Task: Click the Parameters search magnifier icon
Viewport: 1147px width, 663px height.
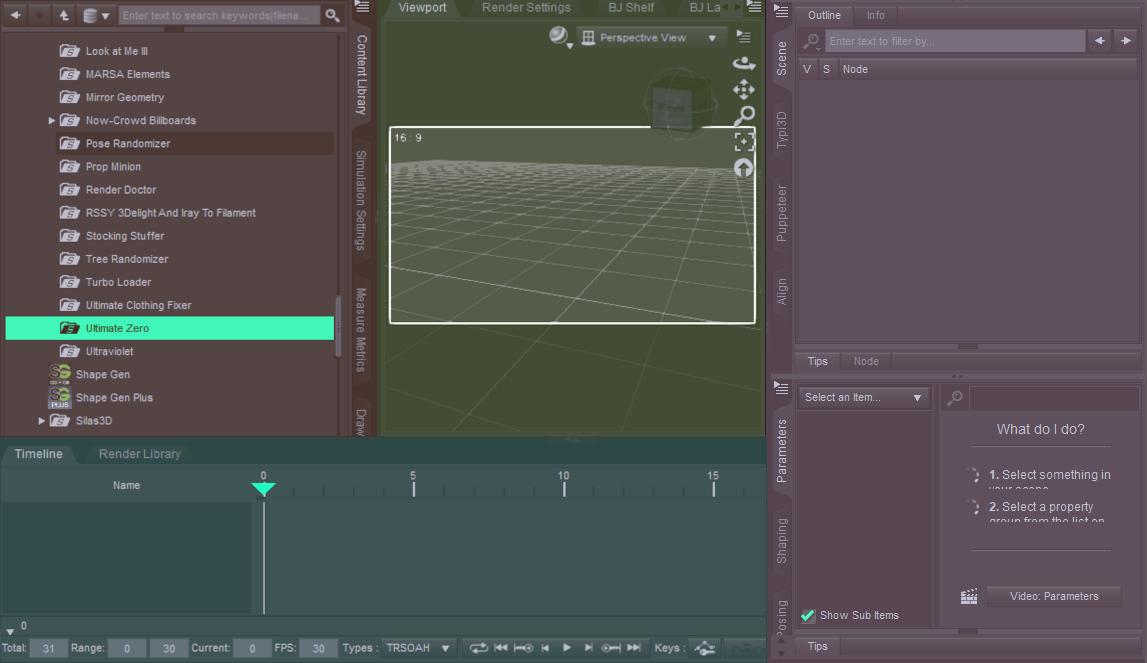Action: pos(955,398)
